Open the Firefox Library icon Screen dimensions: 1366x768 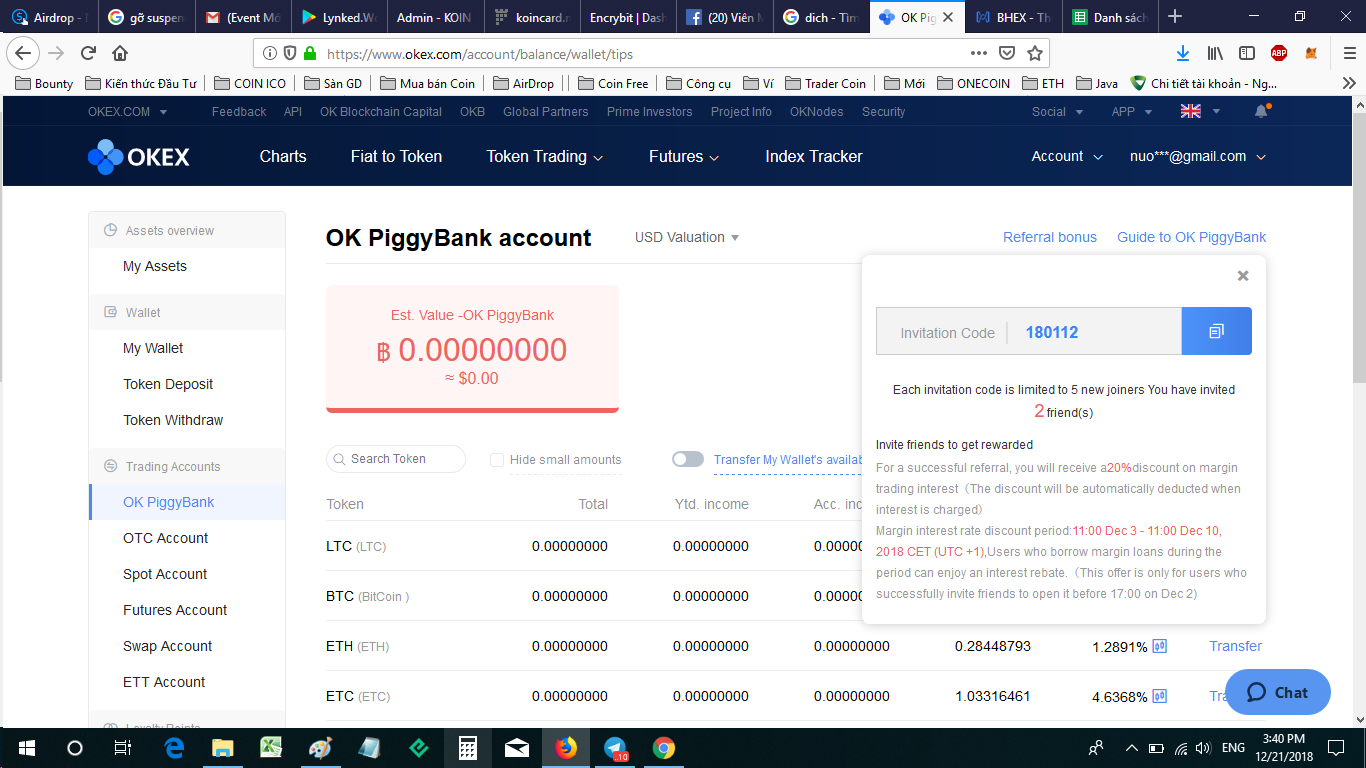coord(1215,54)
